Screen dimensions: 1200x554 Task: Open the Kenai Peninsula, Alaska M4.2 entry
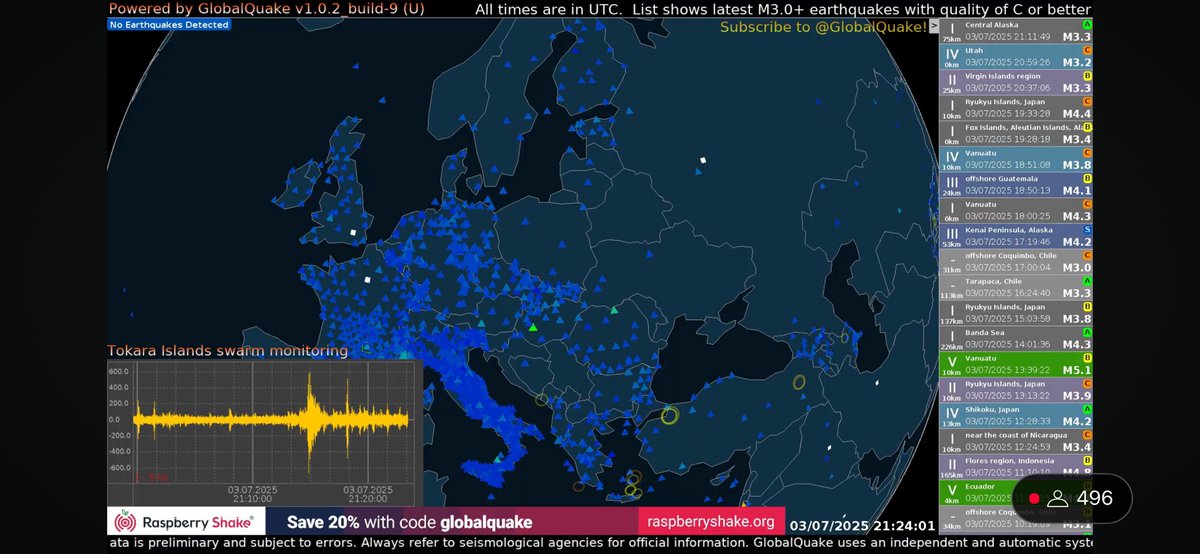pos(1016,236)
